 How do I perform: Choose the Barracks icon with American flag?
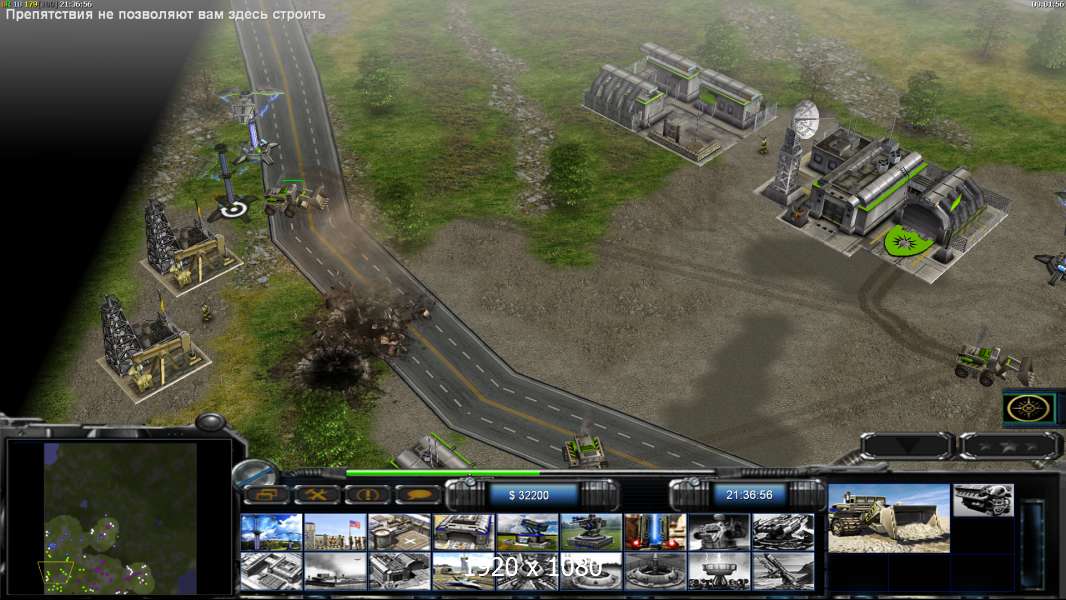tap(335, 532)
